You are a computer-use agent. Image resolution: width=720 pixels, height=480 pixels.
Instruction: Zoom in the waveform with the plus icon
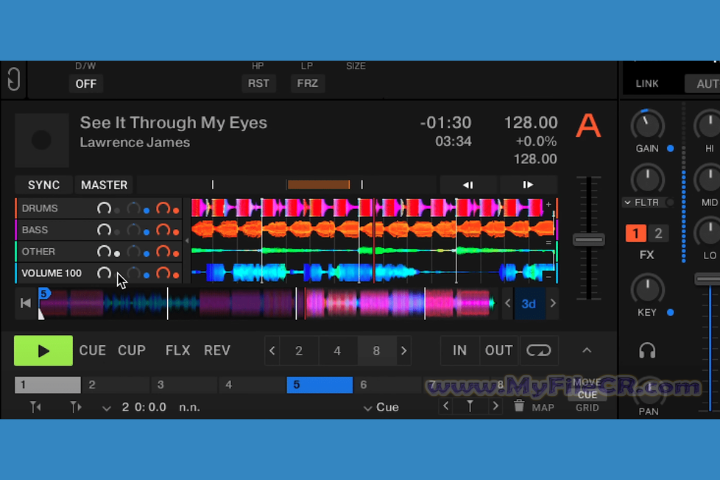[548, 204]
